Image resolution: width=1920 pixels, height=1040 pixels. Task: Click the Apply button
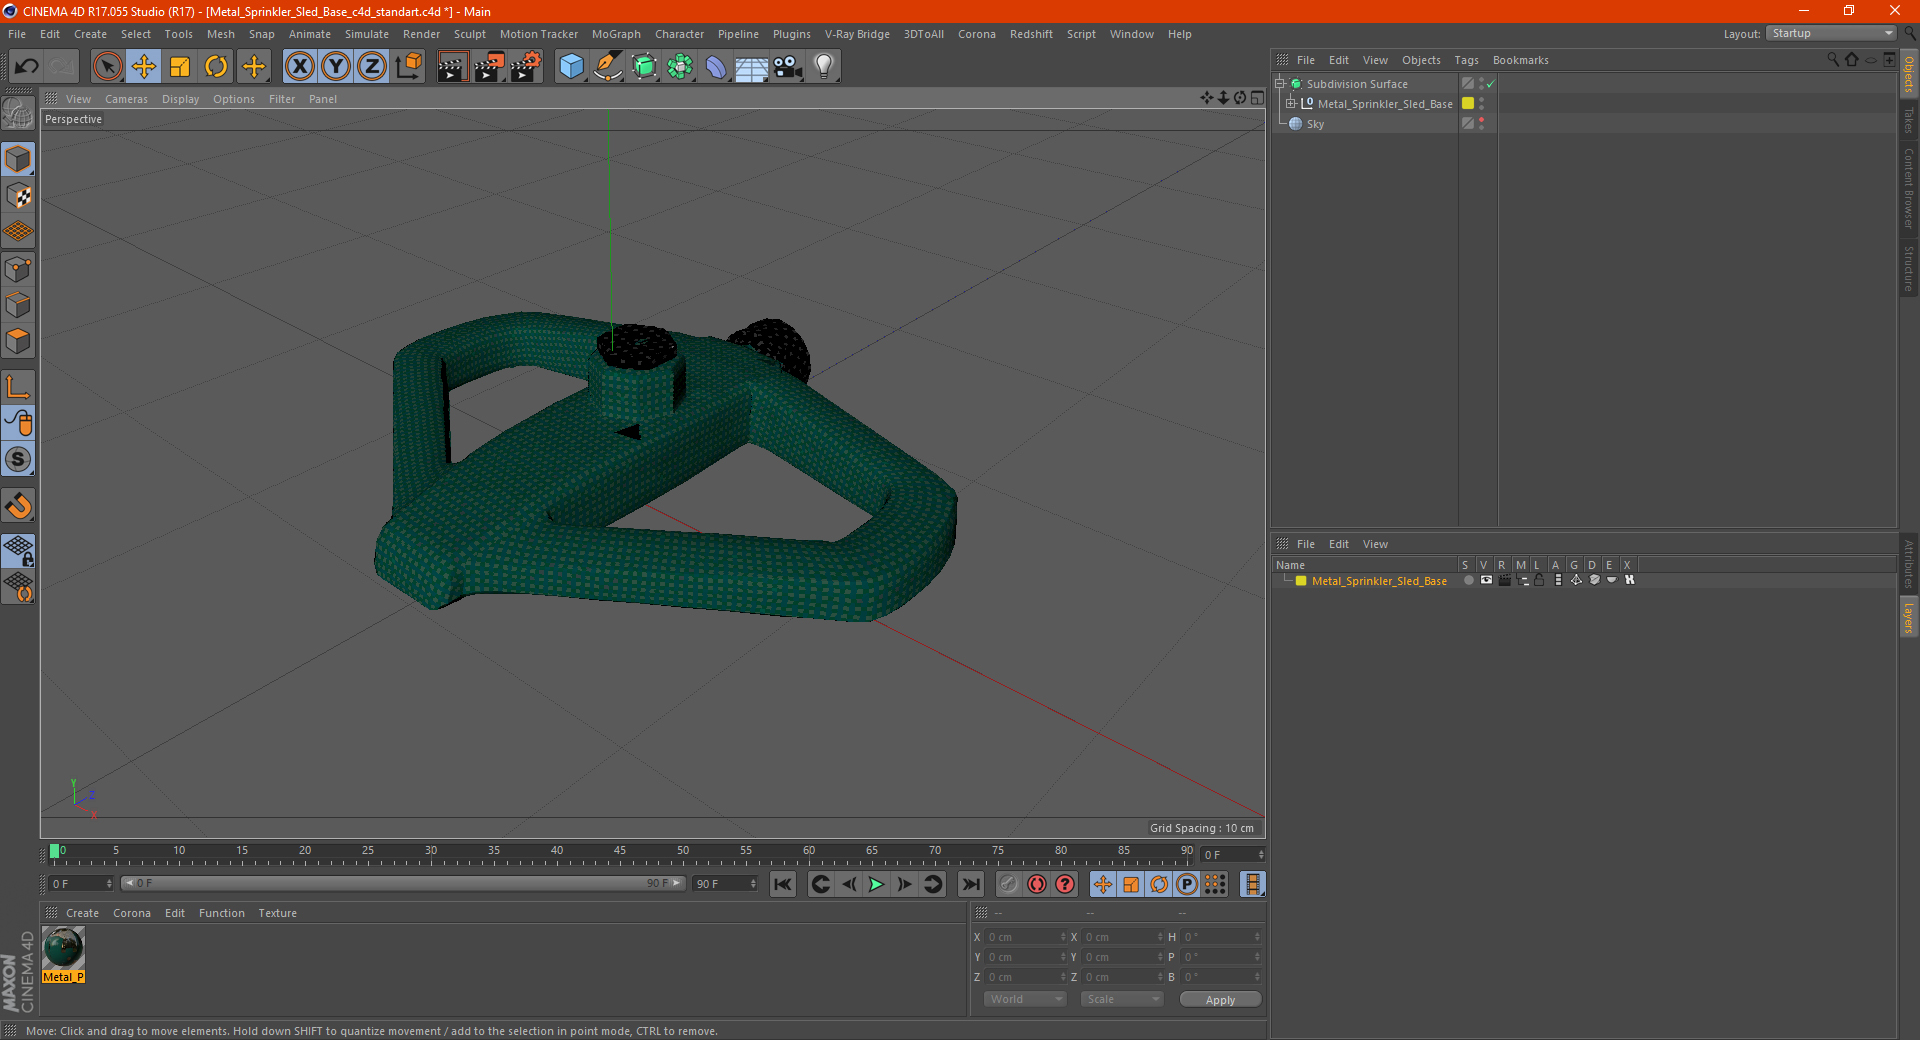pos(1220,1000)
